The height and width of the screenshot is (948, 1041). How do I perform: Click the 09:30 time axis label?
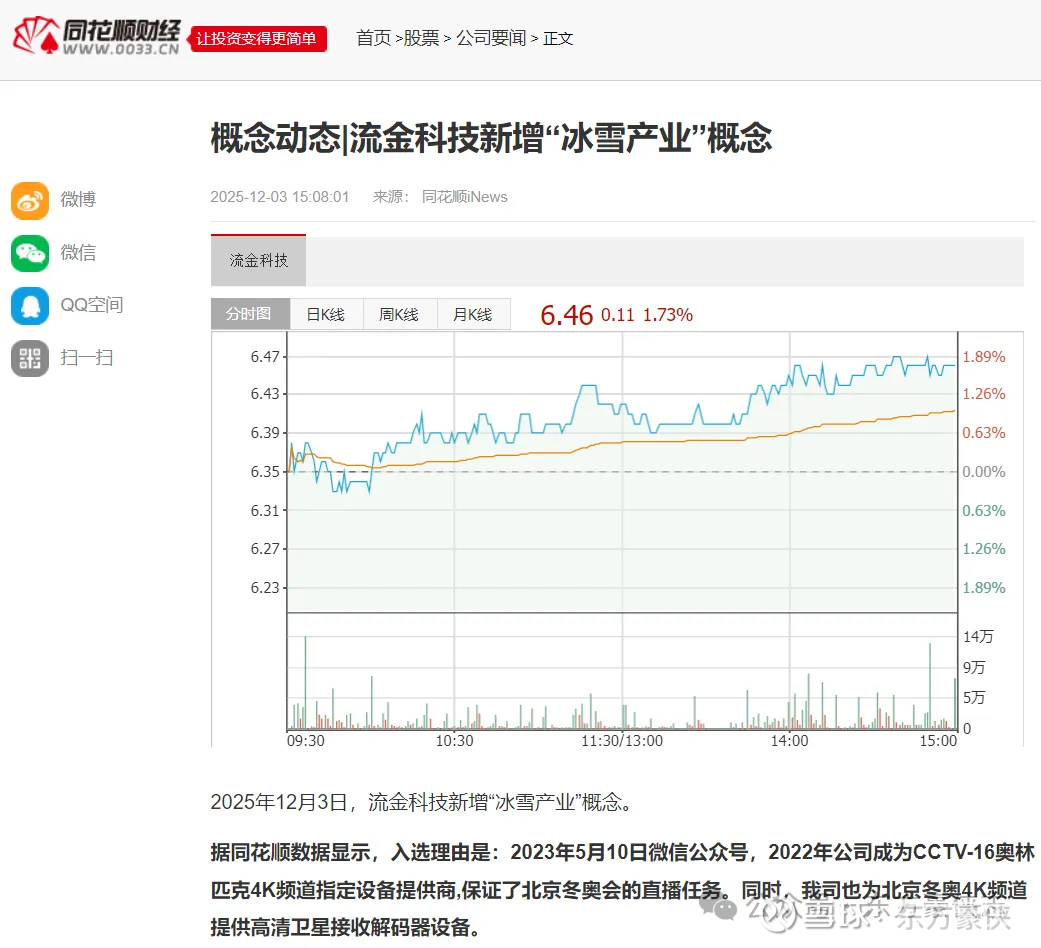point(306,741)
